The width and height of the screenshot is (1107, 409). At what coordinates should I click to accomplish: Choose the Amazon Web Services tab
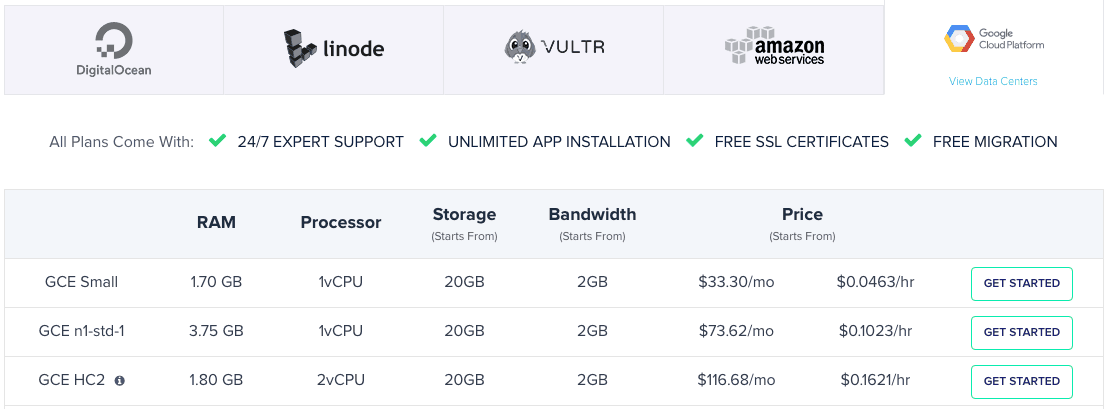tap(774, 49)
